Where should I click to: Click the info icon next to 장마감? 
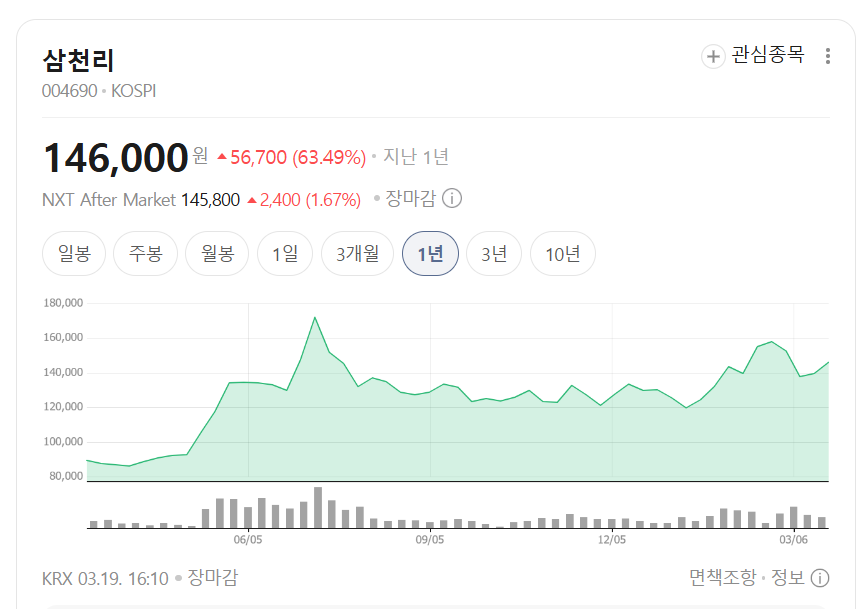452,198
